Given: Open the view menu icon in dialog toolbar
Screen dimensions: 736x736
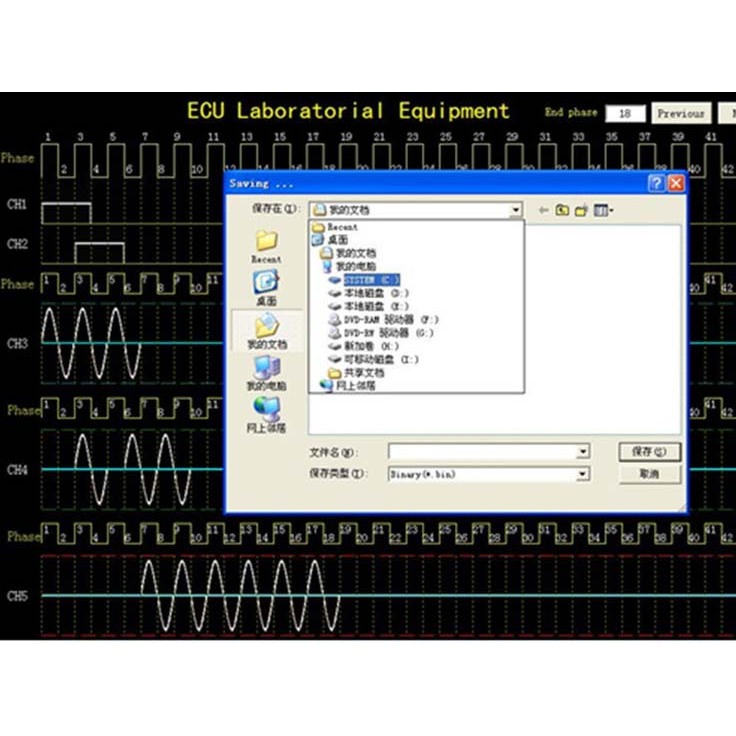Looking at the screenshot, I should [x=602, y=210].
